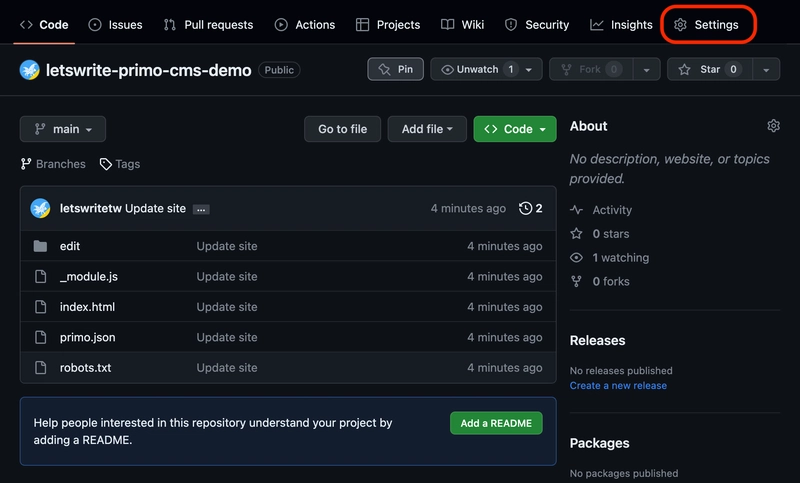The height and width of the screenshot is (483, 800).
Task: Switch to the Pull requests tab
Action: coord(208,24)
